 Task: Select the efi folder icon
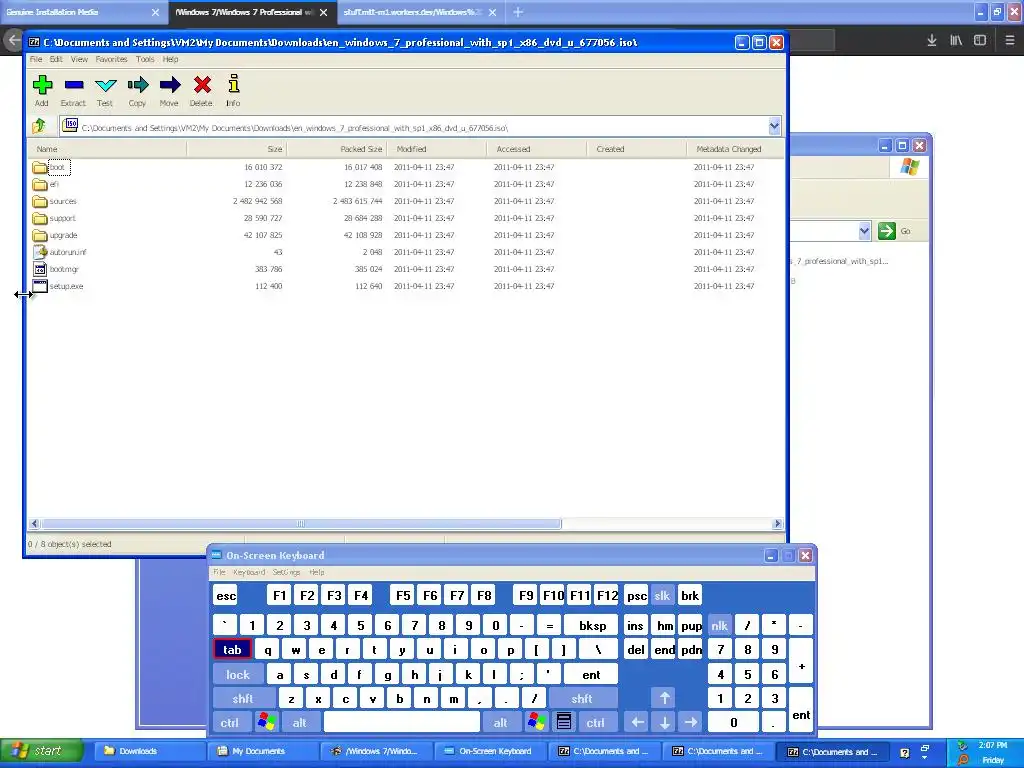pos(39,184)
